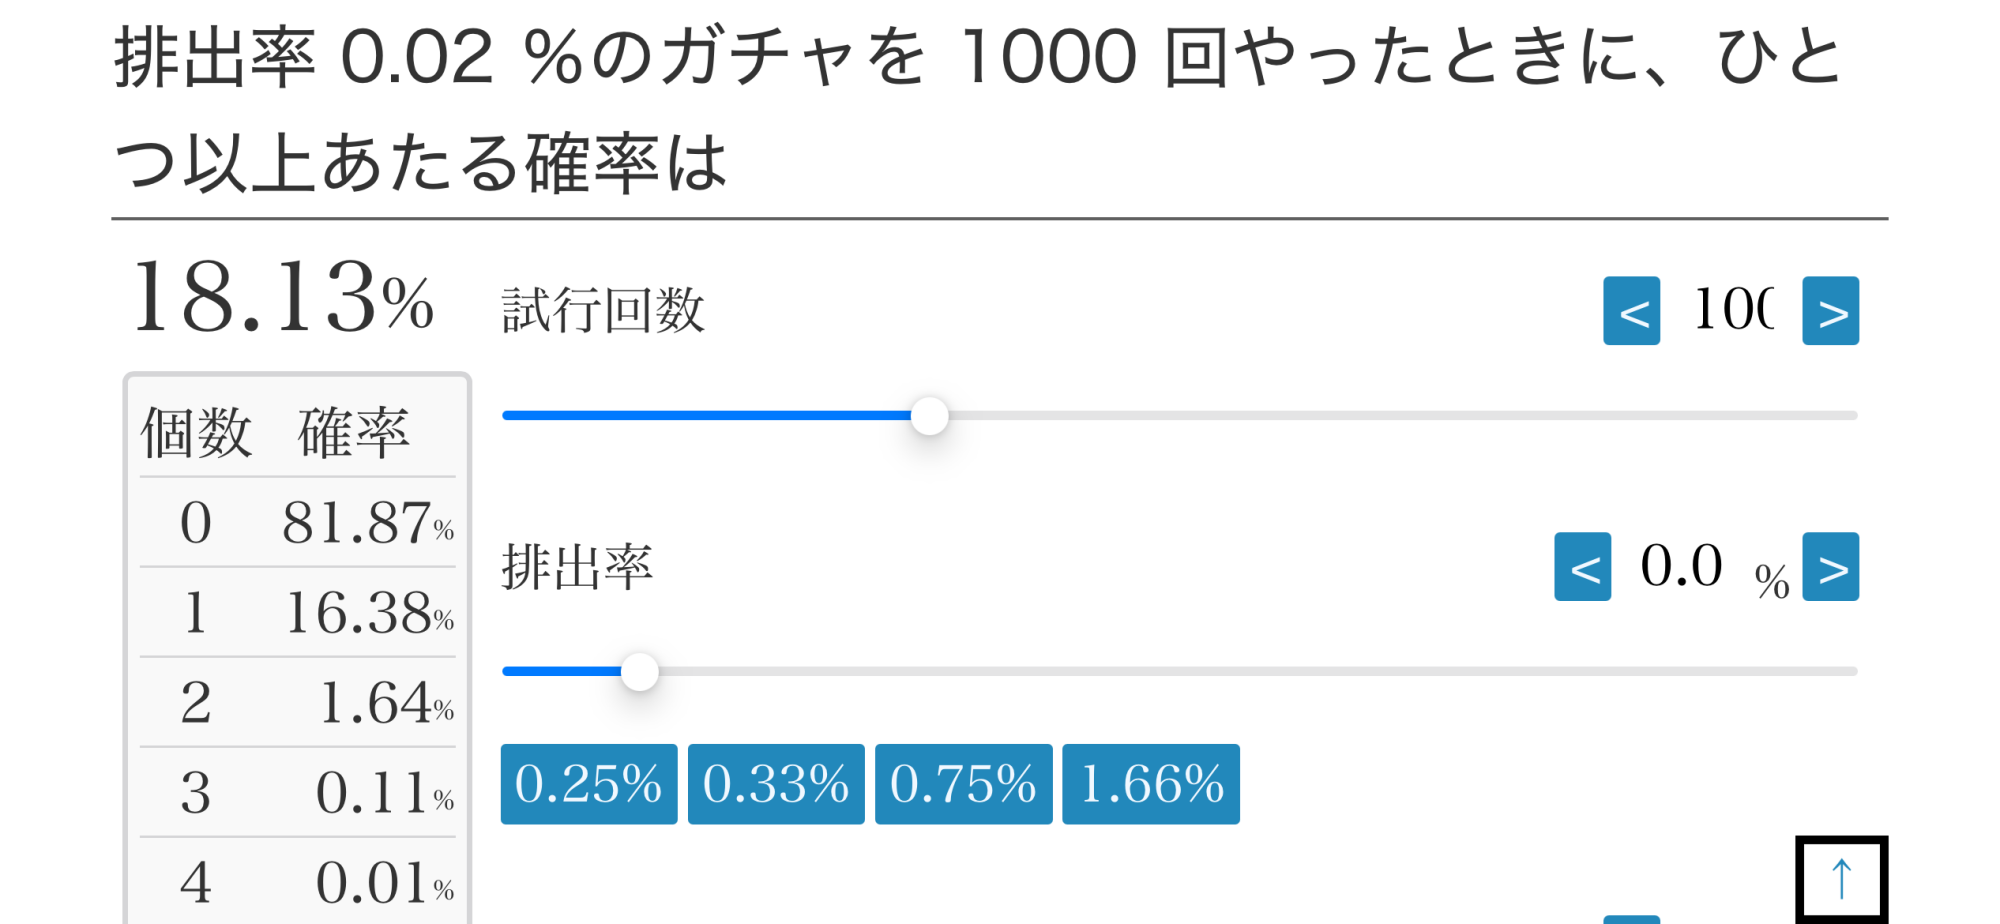Increase the drop rate with right arrow
The width and height of the screenshot is (2000, 924).
pyautogui.click(x=1830, y=567)
